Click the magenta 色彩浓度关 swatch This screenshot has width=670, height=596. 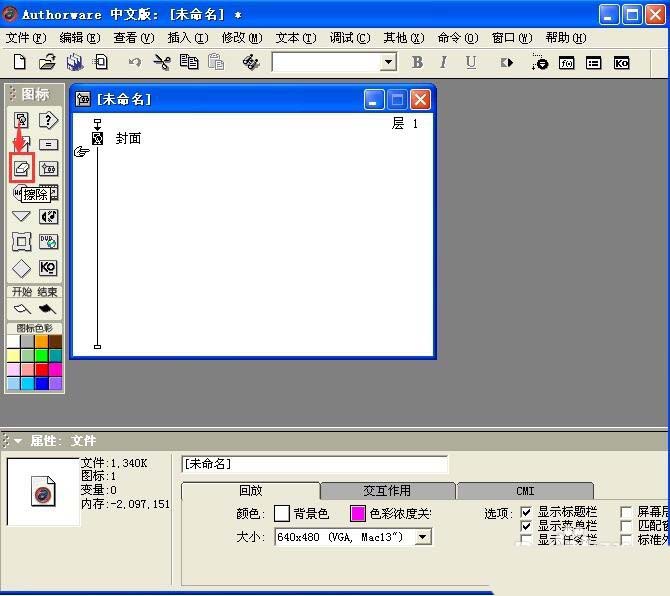click(358, 513)
